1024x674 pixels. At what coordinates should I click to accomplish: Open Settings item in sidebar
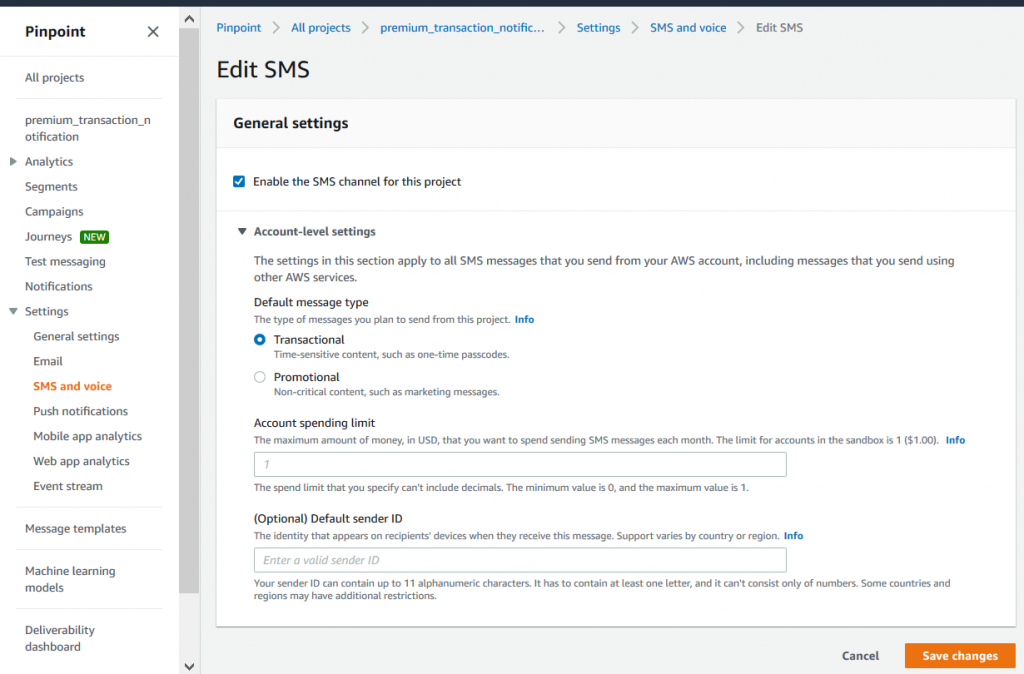[46, 312]
